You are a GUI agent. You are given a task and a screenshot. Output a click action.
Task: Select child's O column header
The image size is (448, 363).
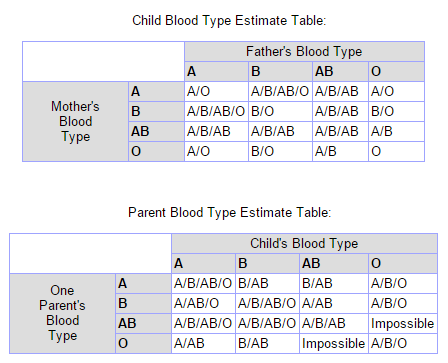[403, 263]
